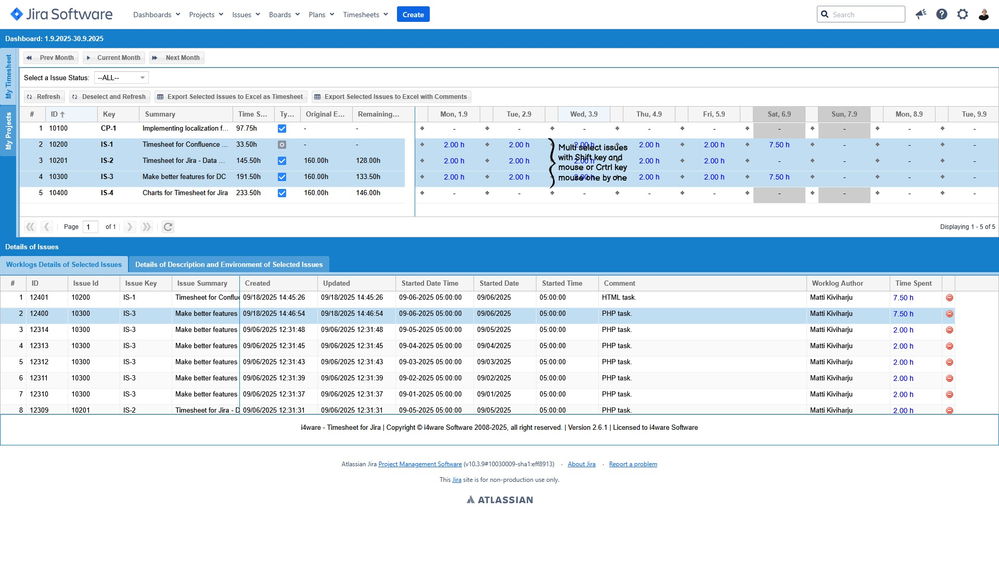The width and height of the screenshot is (999, 562).
Task: Toggle the checkbox for issue IS-2
Action: tap(282, 161)
